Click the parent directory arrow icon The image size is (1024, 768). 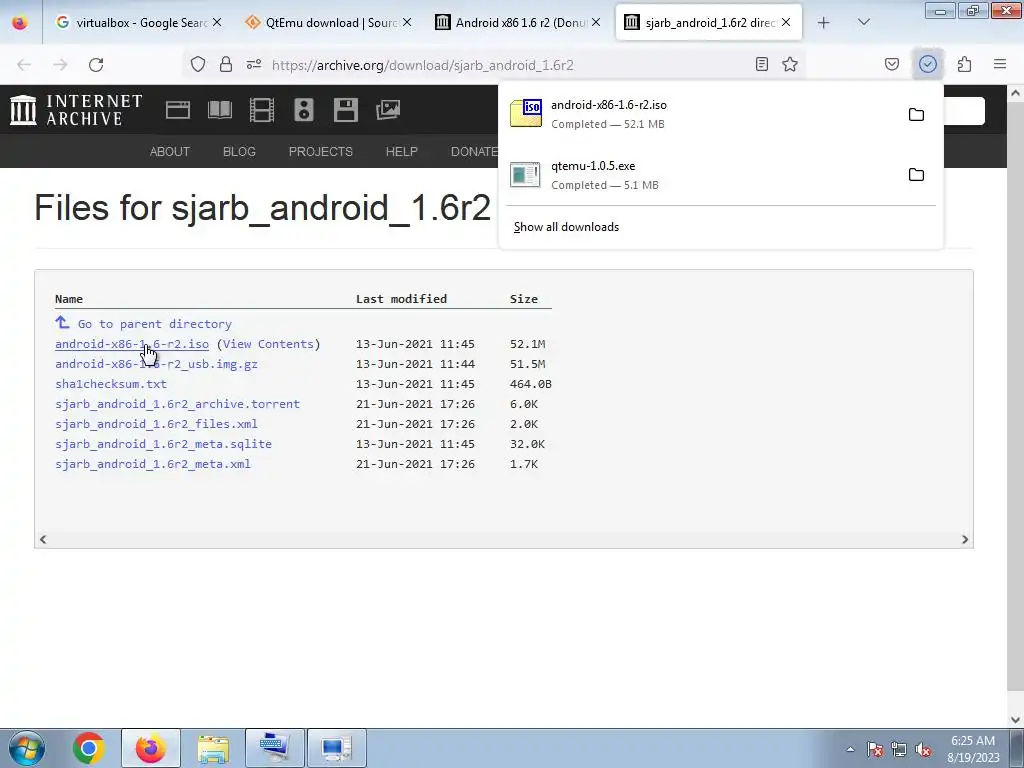pyautogui.click(x=62, y=322)
